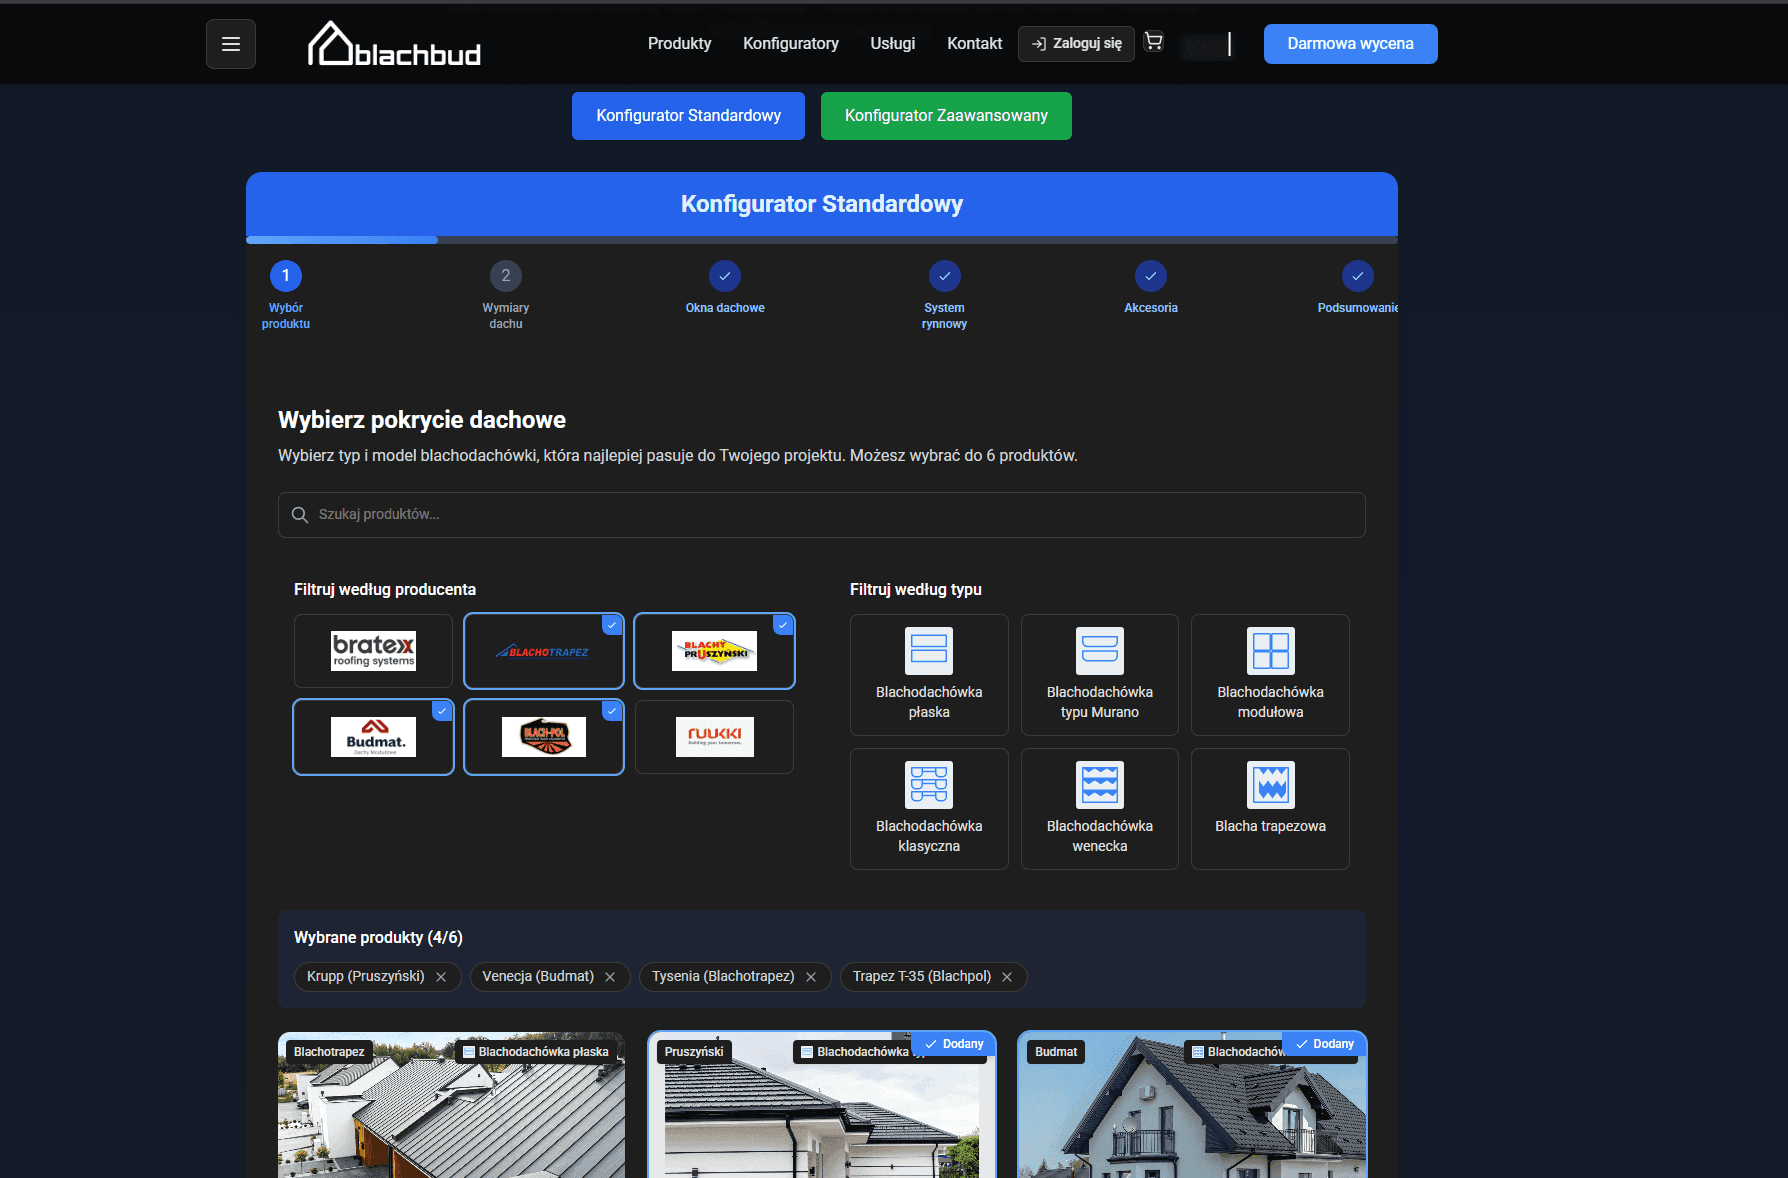
Task: Go to Akcesoria step
Action: click(1151, 288)
